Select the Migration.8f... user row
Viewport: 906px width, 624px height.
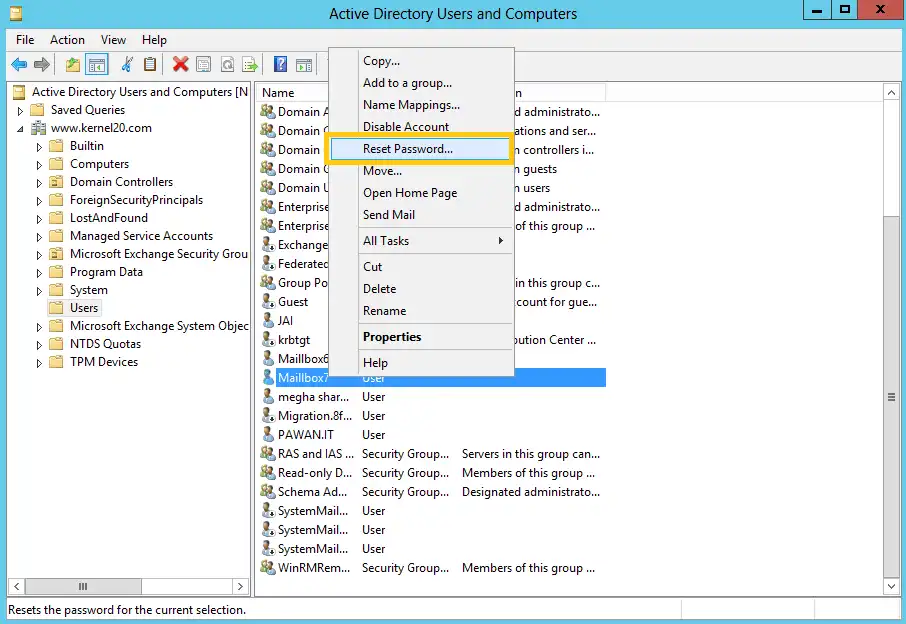[432, 416]
